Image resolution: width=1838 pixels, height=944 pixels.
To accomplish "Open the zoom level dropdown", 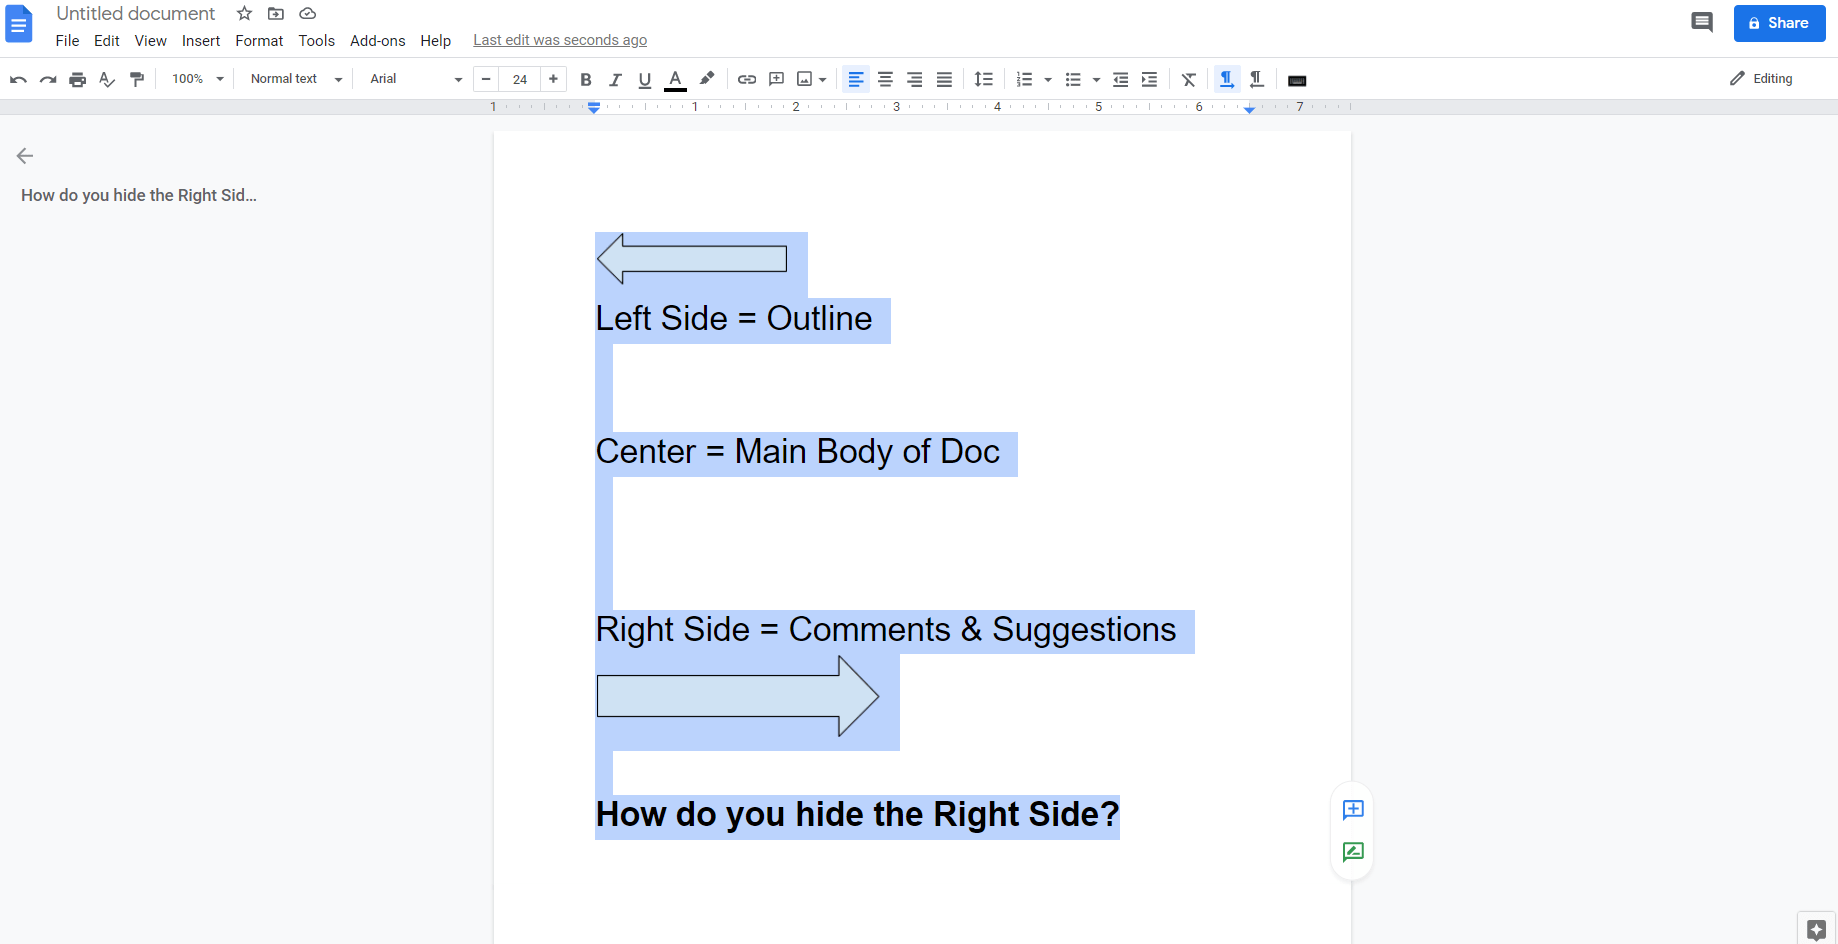I will point(195,78).
